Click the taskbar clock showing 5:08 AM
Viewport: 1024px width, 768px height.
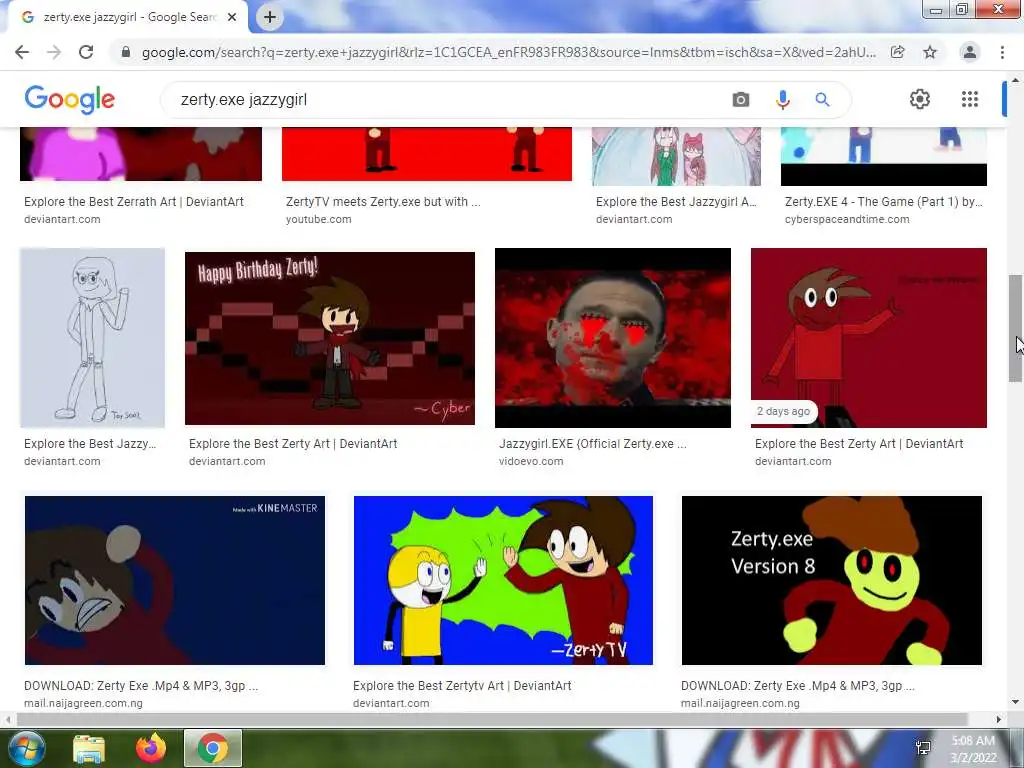pyautogui.click(x=973, y=749)
